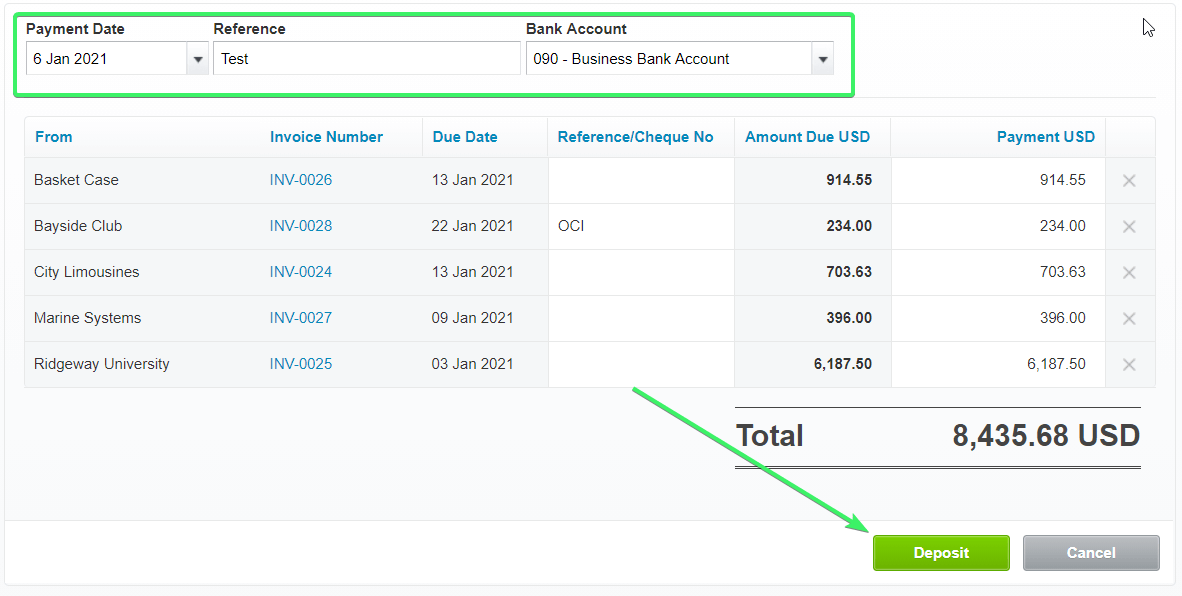The width and height of the screenshot is (1182, 596).
Task: Remove Bayside Club from the batch deposit
Action: click(x=1129, y=226)
